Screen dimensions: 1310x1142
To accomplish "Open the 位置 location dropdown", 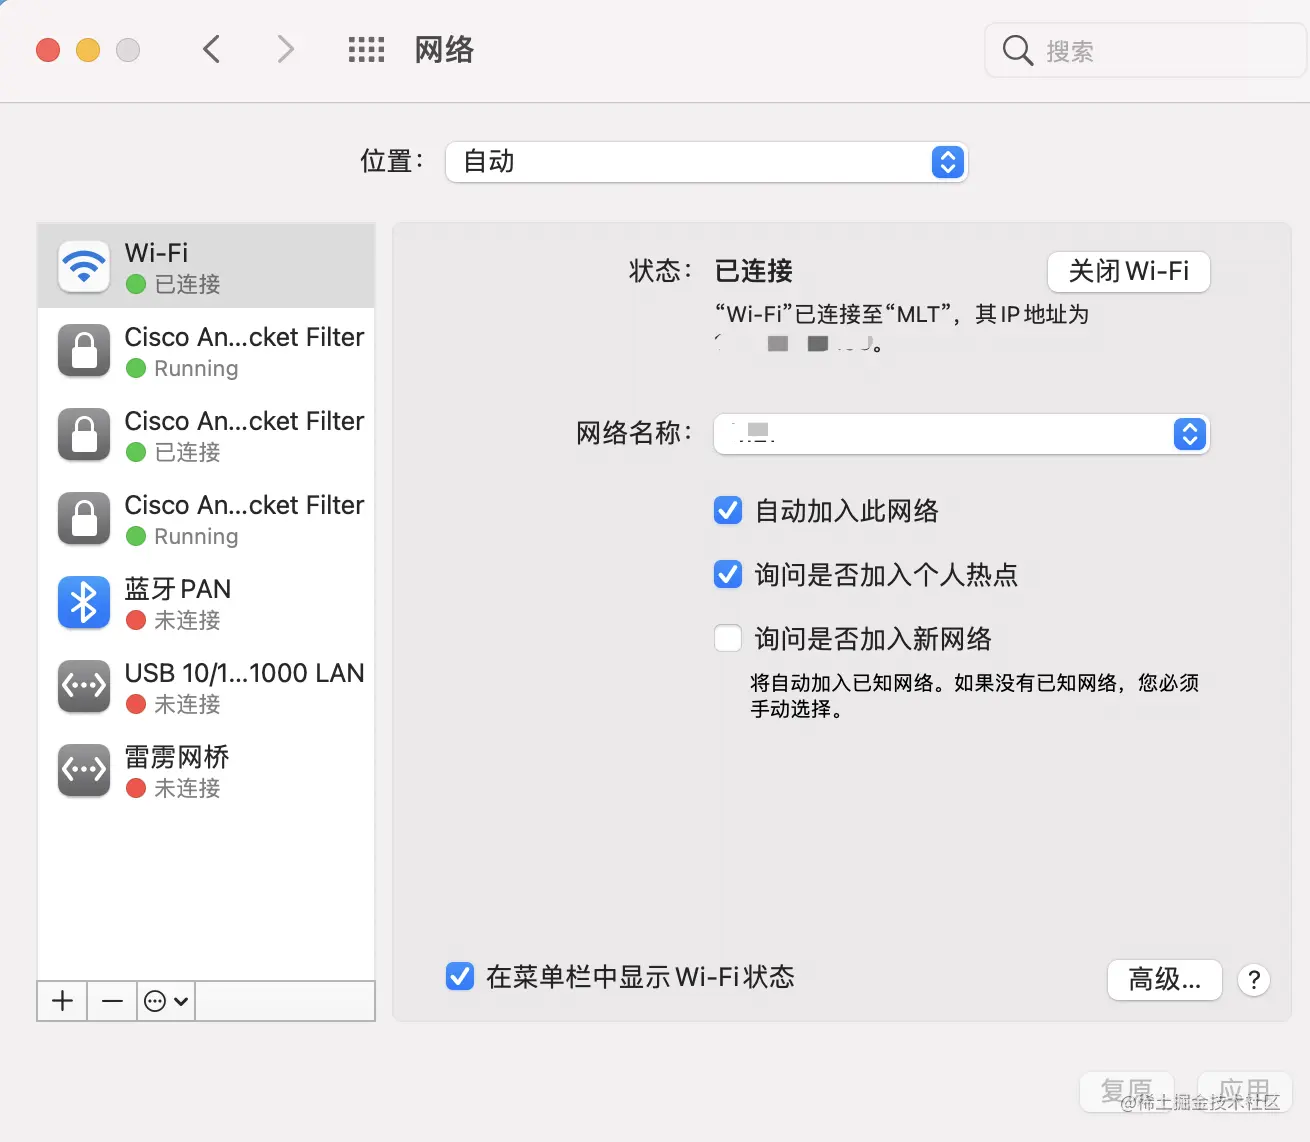I will click(x=706, y=162).
